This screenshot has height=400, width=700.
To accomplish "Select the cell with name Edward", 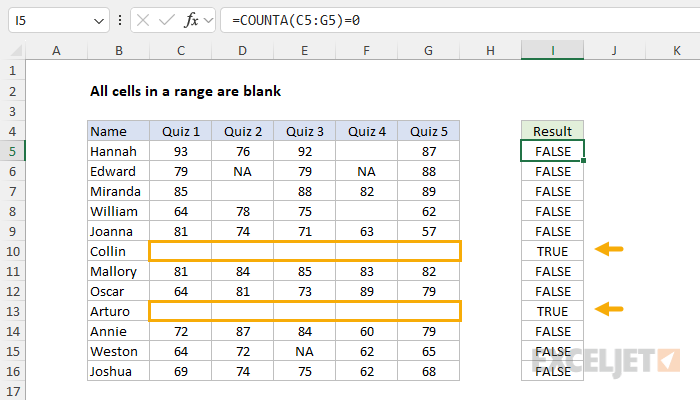I will coord(119,171).
